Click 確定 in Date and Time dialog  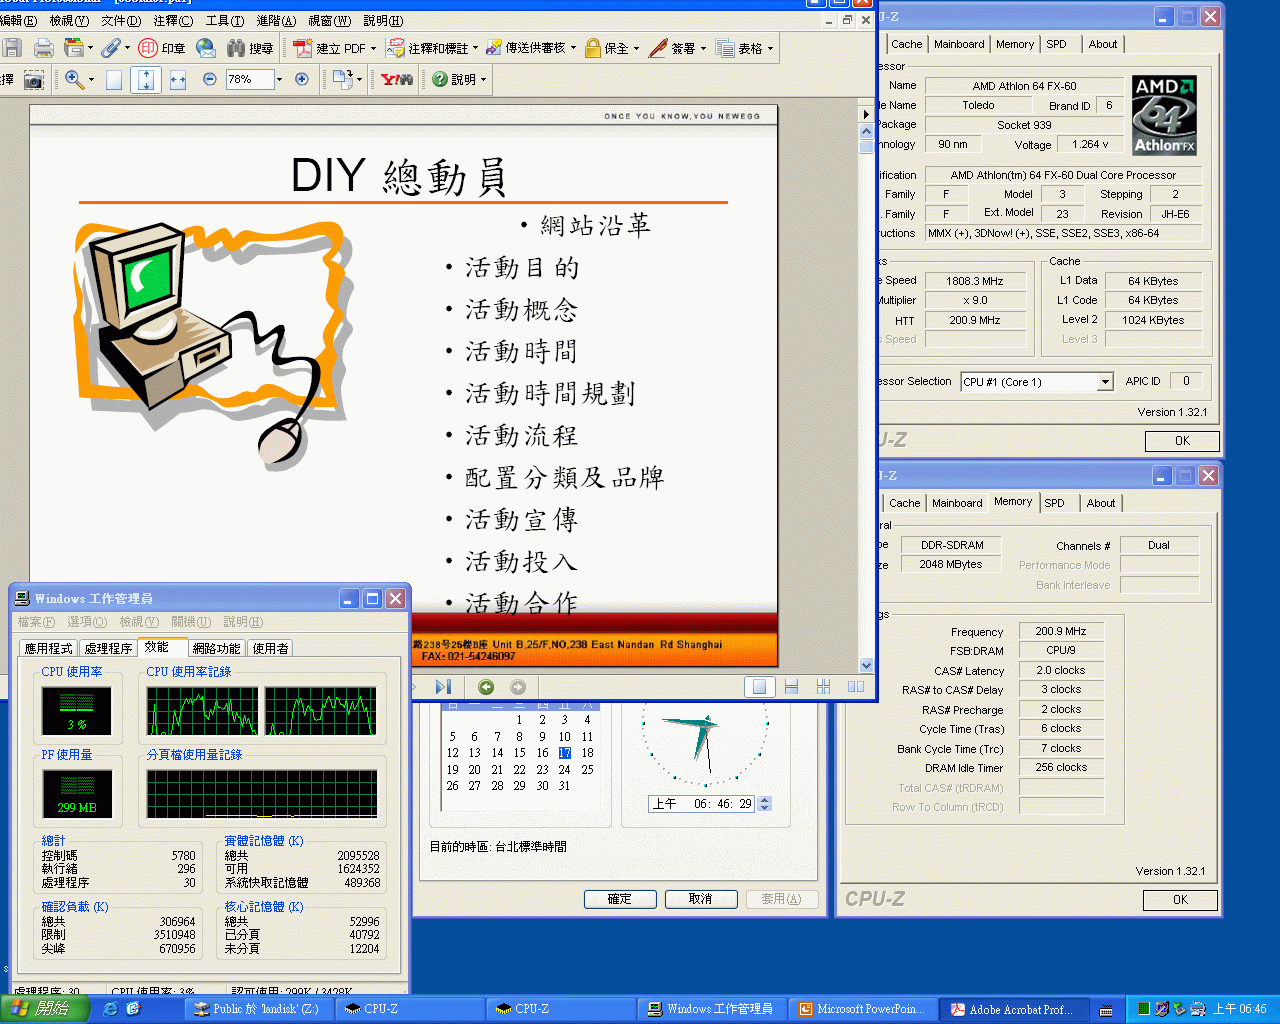click(x=620, y=899)
